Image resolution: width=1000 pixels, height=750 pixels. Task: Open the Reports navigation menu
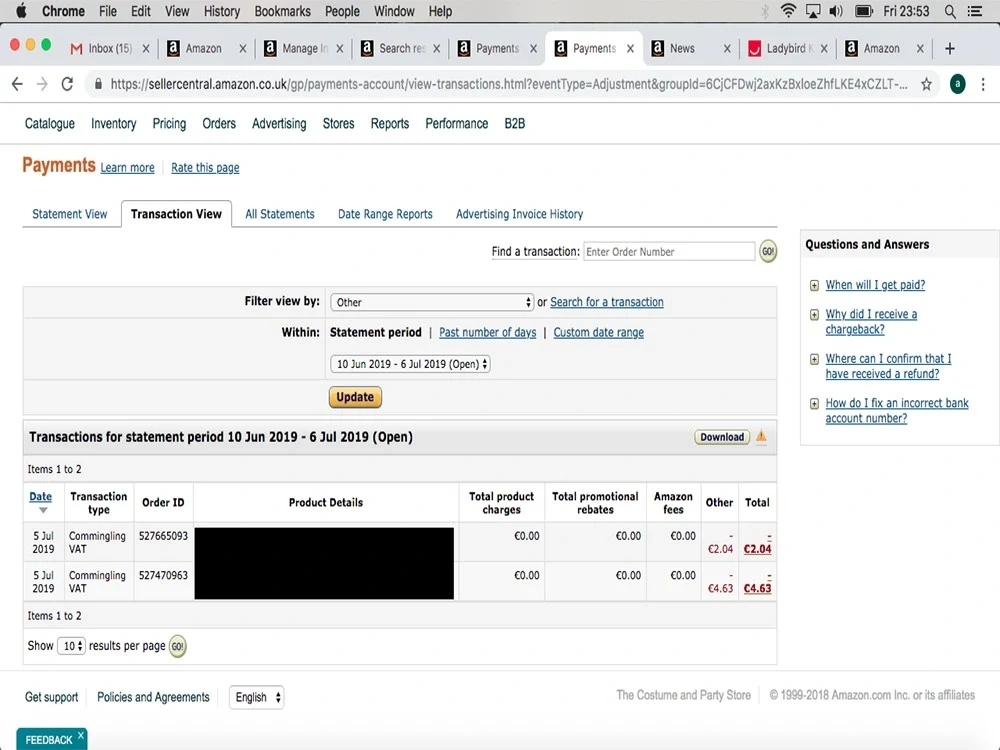pos(390,124)
